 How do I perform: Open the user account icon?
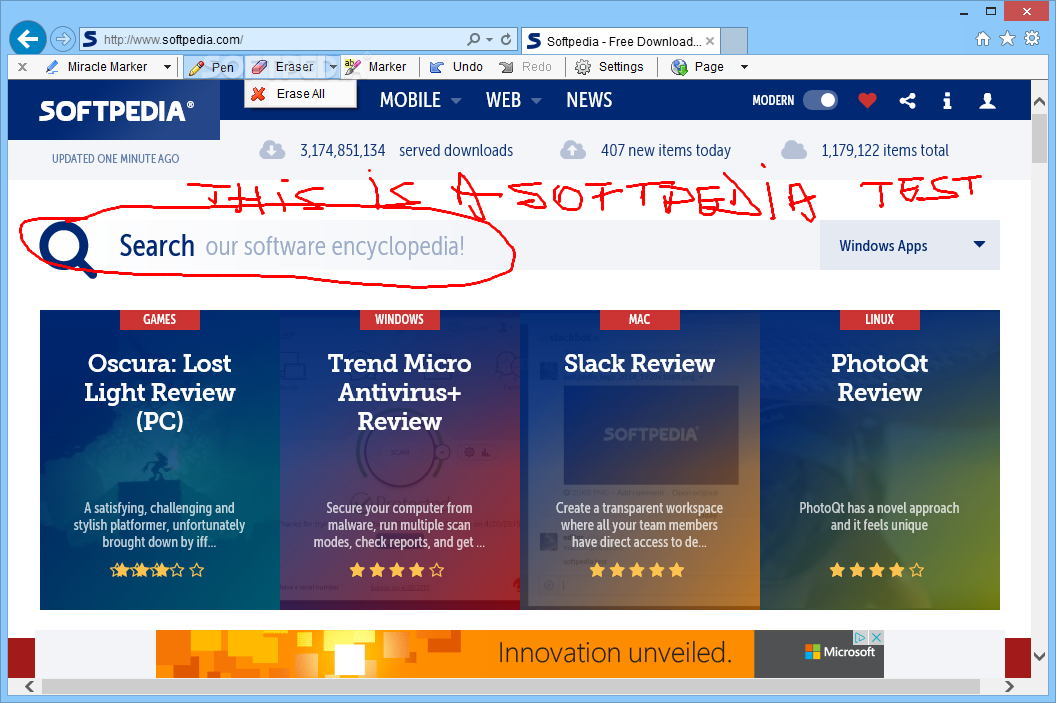click(x=987, y=100)
